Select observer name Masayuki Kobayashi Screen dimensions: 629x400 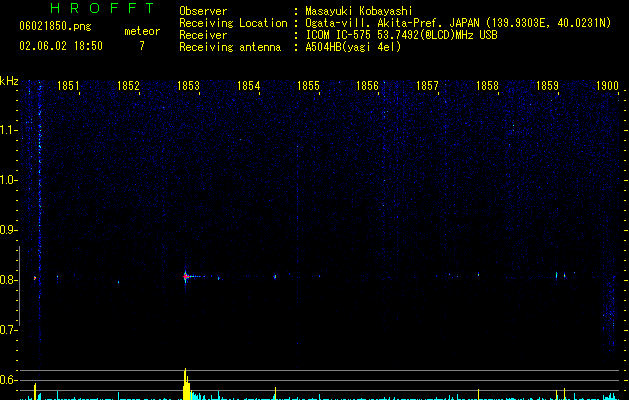[359, 11]
